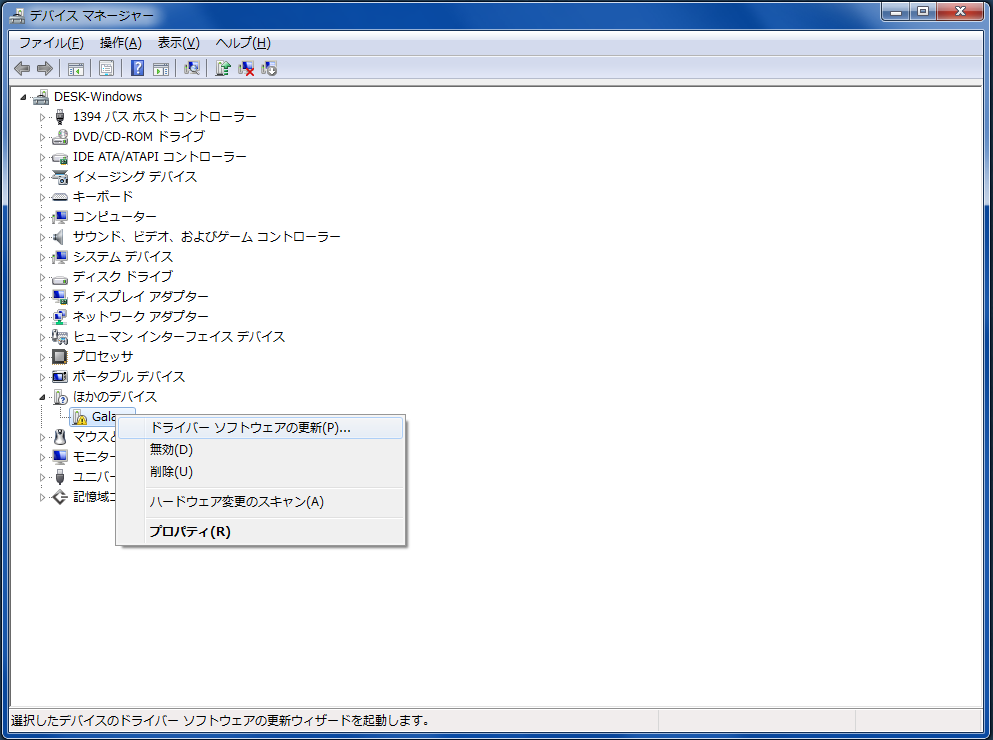Open the Properties toolbar icon
The width and height of the screenshot is (993, 740).
click(106, 68)
